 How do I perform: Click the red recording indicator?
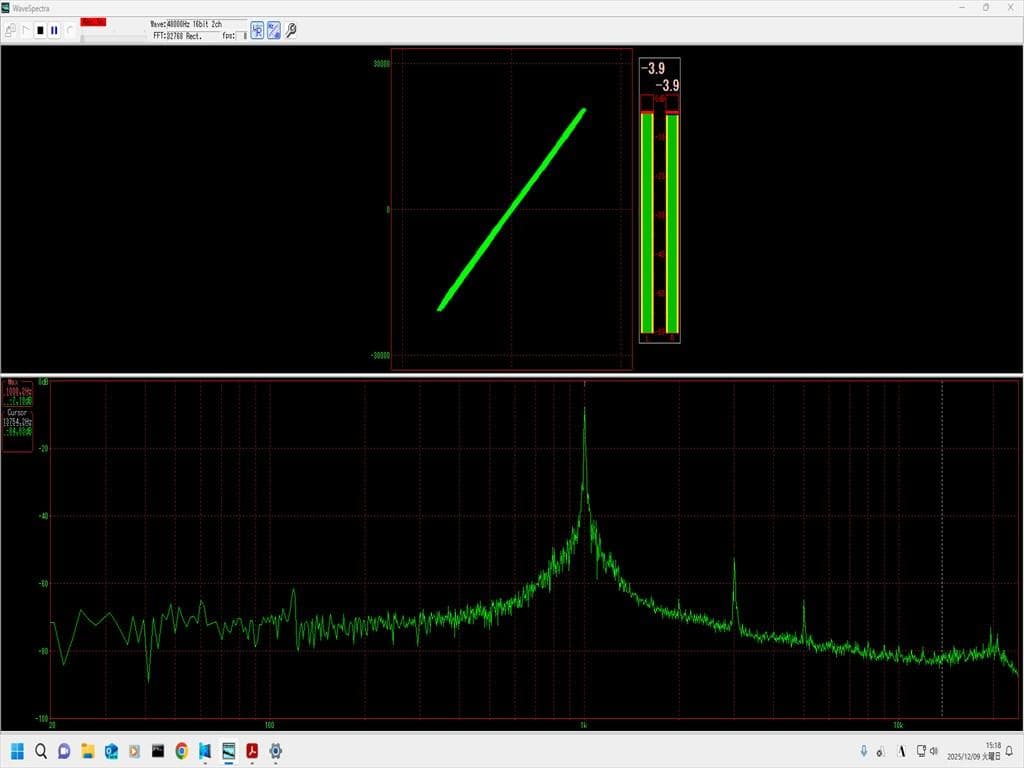click(x=93, y=22)
